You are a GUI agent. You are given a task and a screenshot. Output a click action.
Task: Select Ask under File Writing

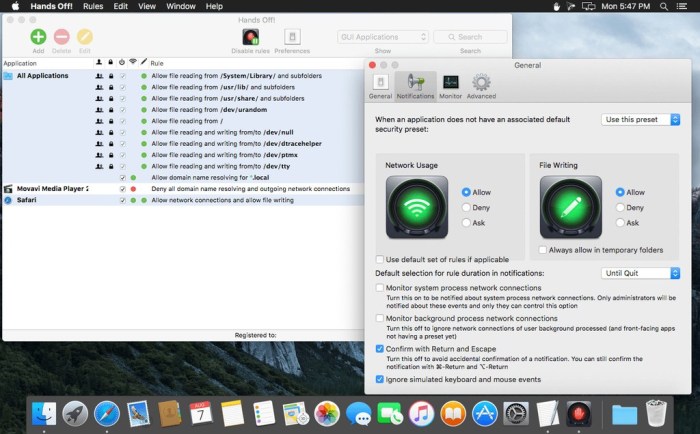[x=621, y=223]
